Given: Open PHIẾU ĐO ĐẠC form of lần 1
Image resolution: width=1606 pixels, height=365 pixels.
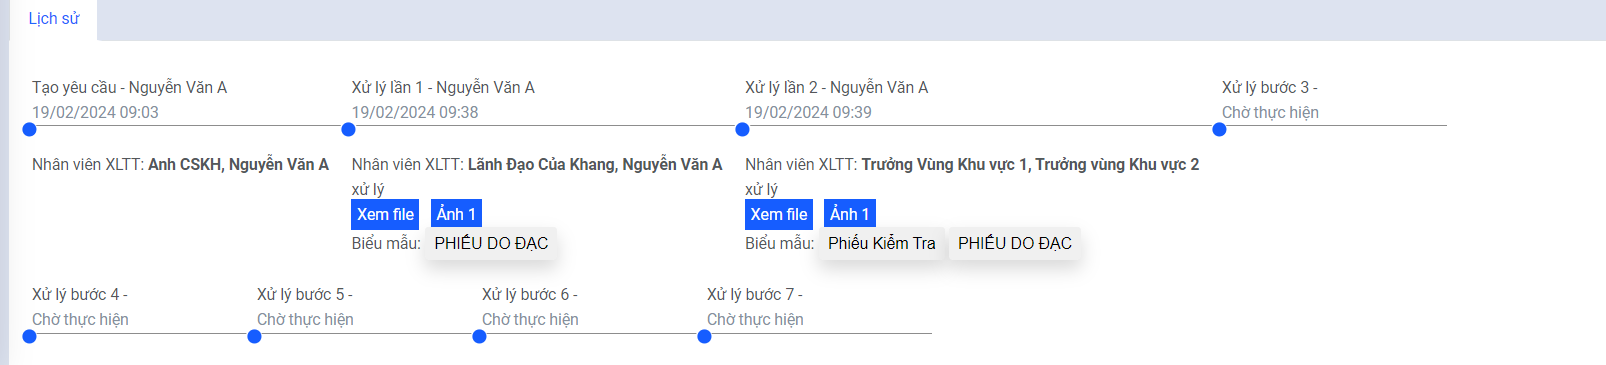Looking at the screenshot, I should point(491,243).
